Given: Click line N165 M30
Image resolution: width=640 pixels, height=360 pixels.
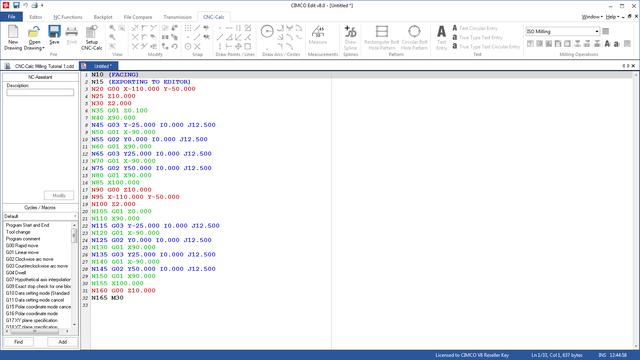Looking at the screenshot, I should pyautogui.click(x=107, y=298).
